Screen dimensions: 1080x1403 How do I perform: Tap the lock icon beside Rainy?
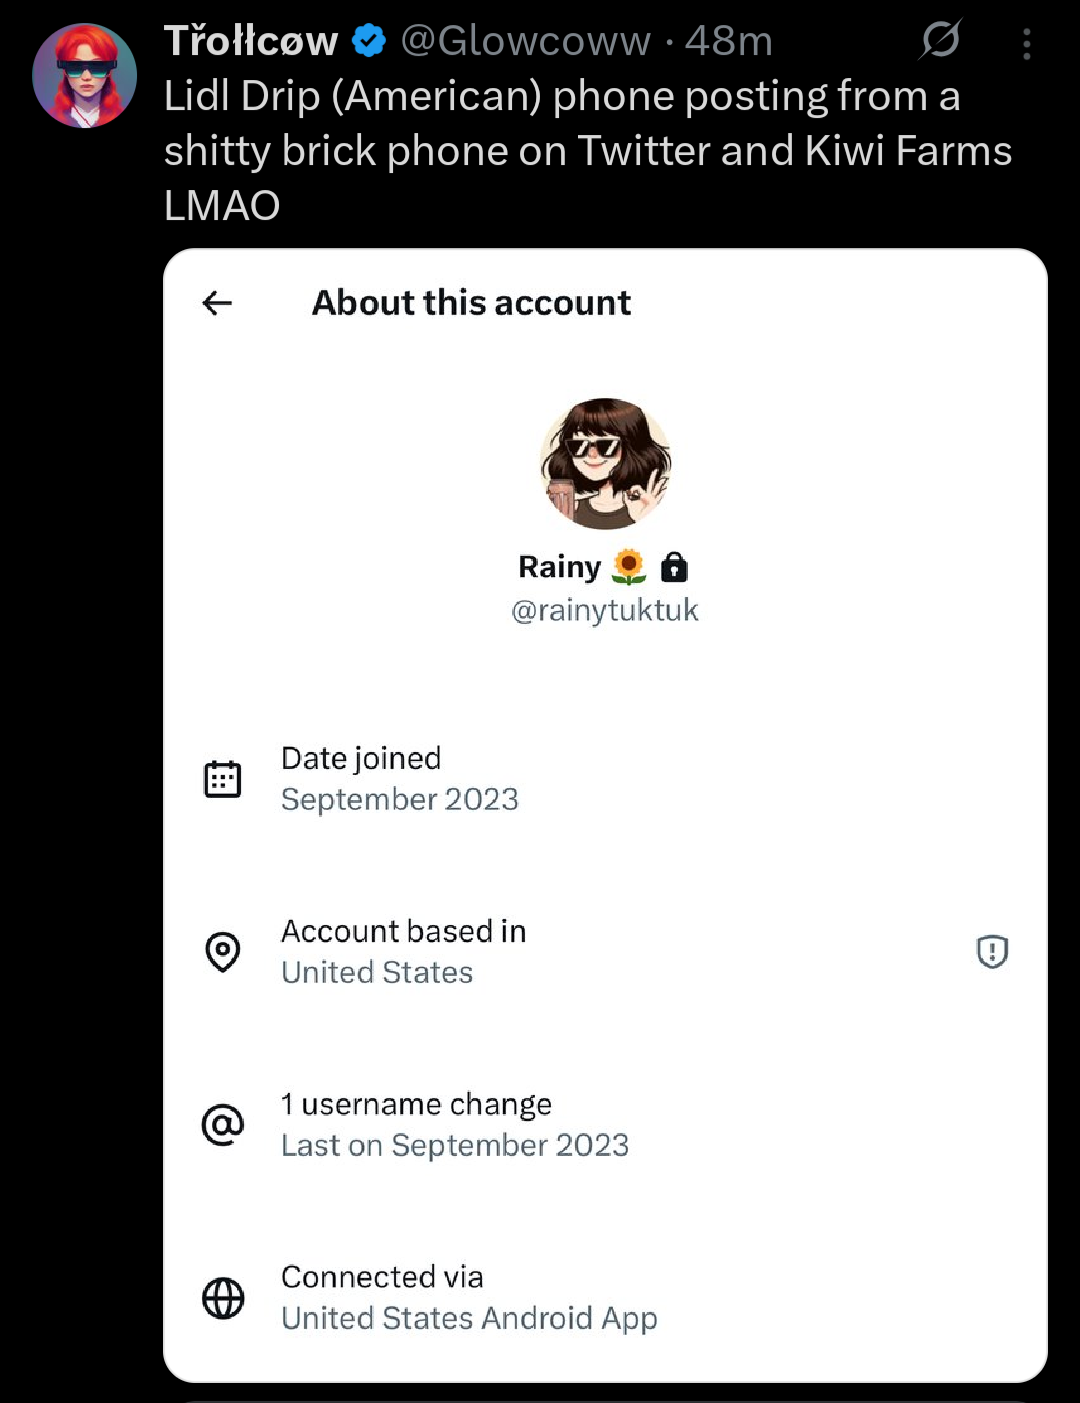[675, 567]
